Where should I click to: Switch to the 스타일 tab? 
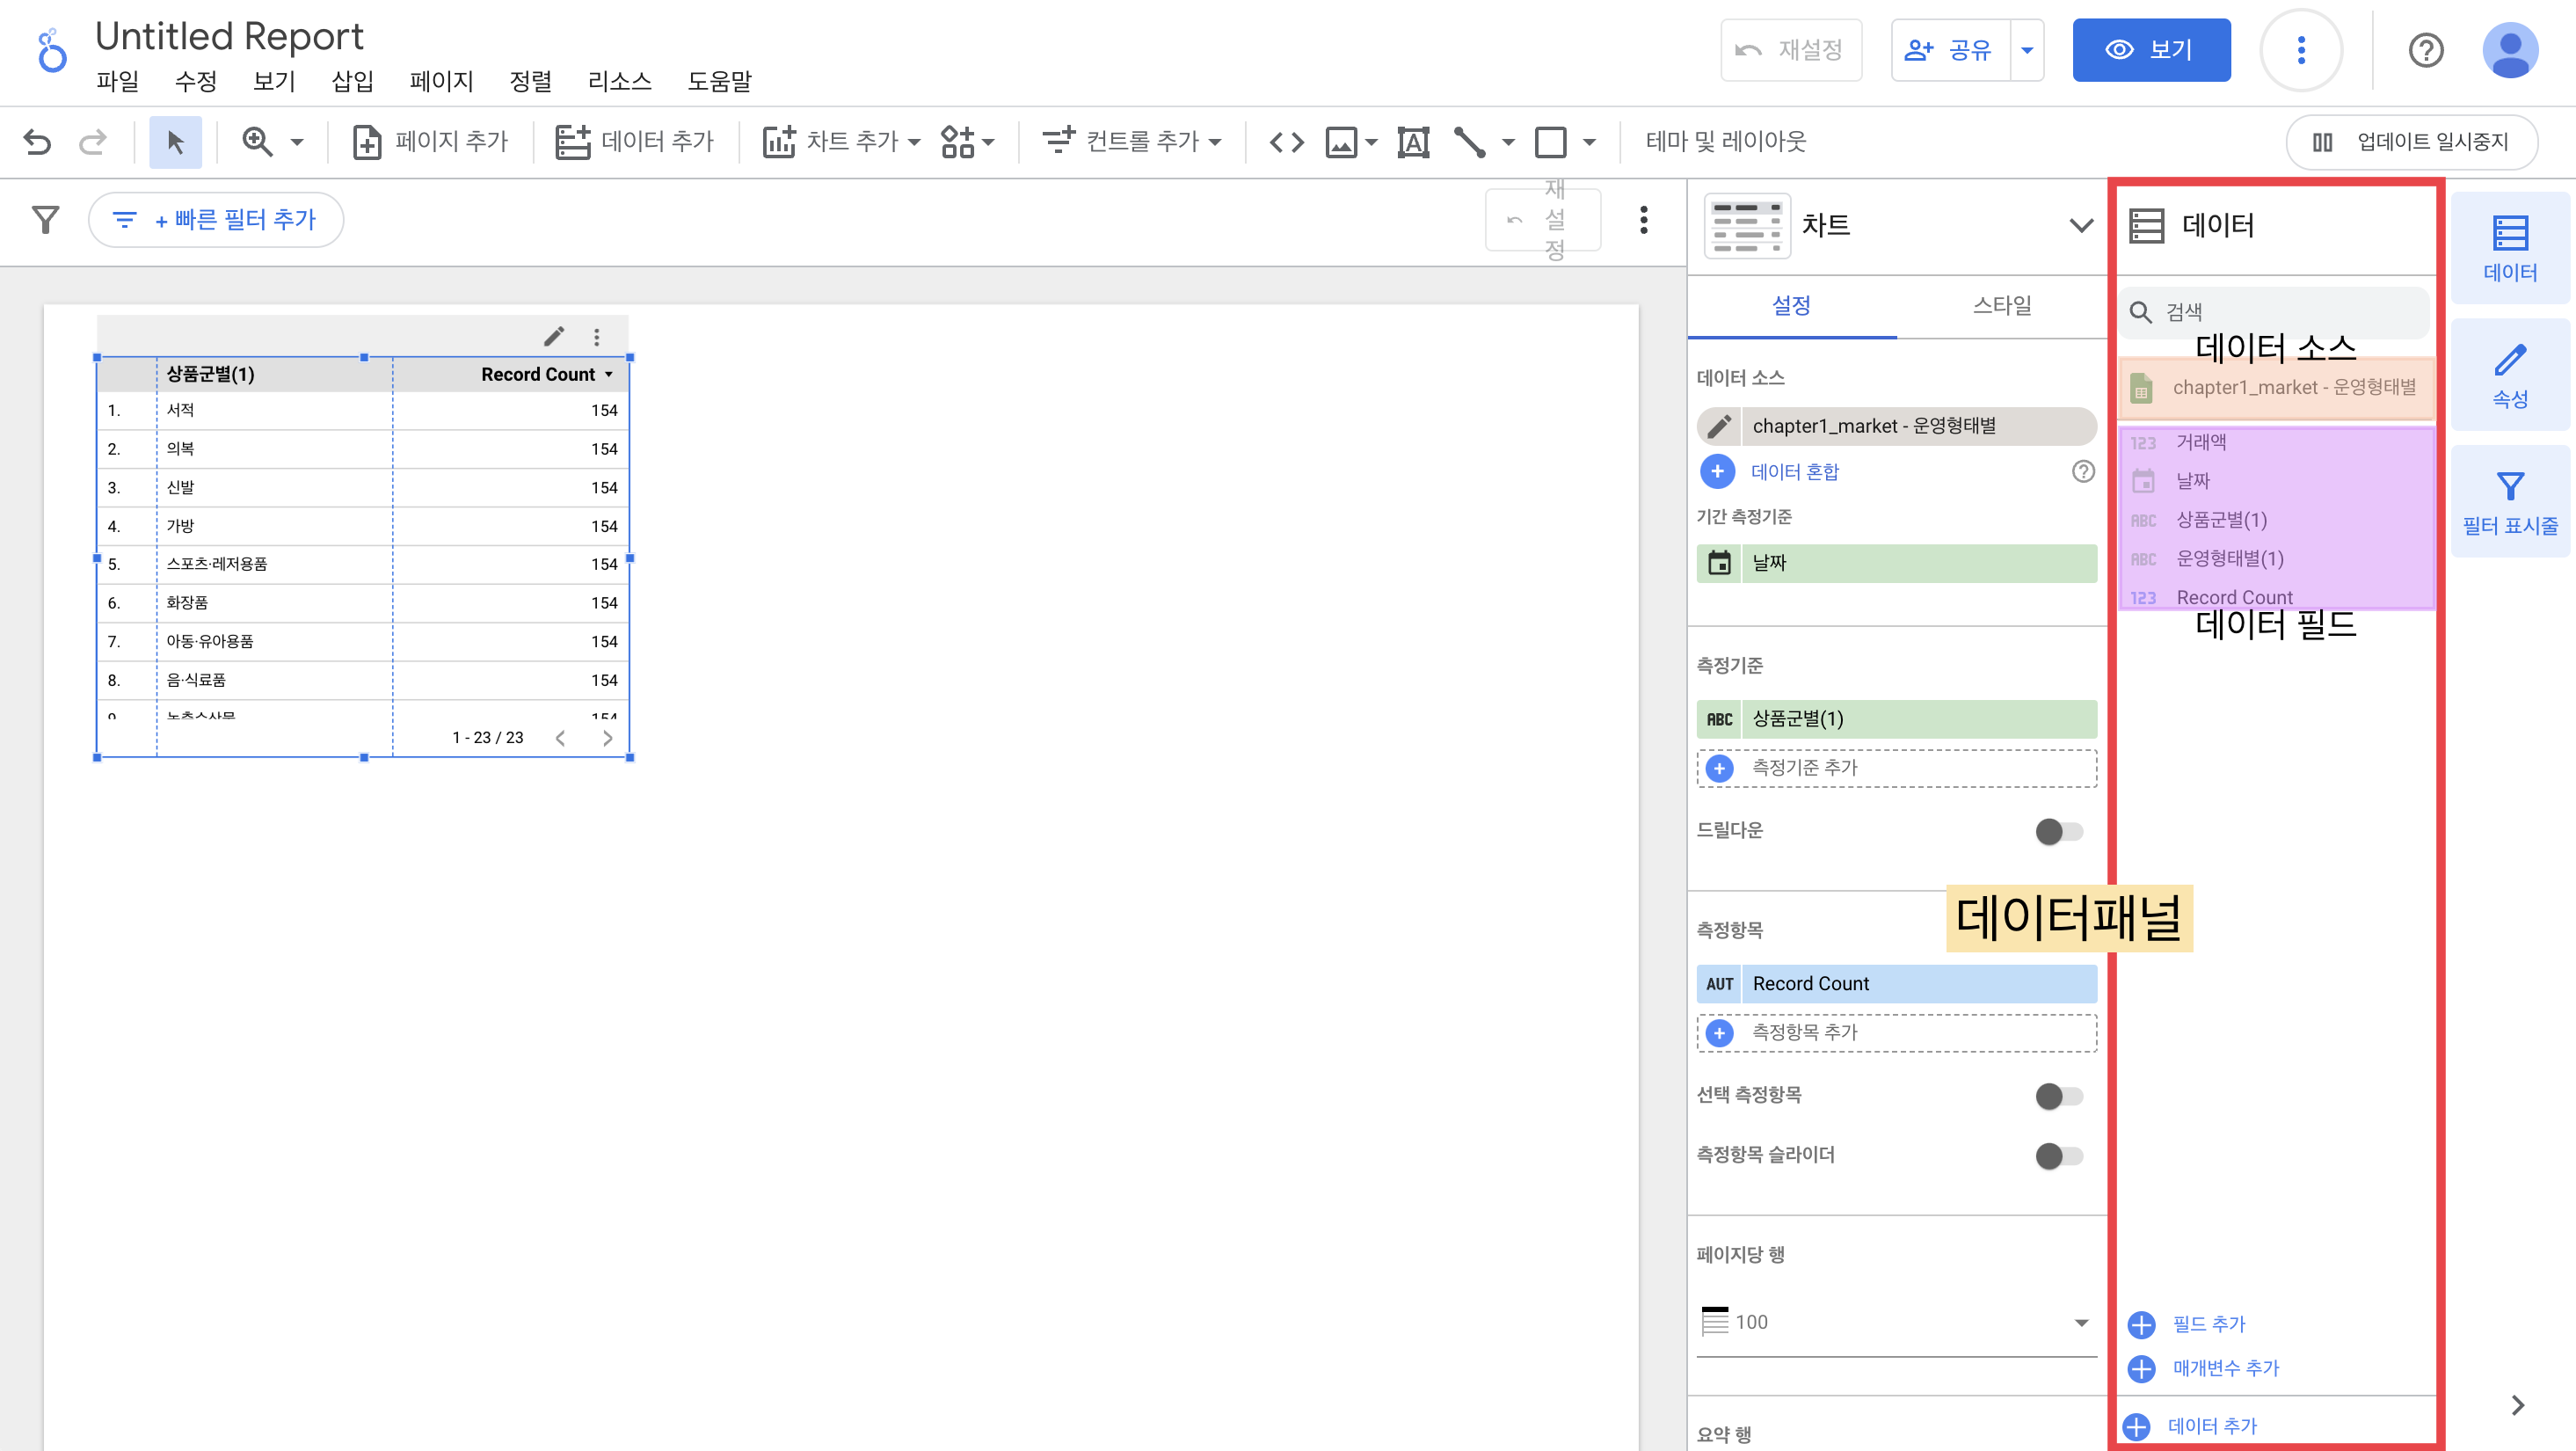2001,305
